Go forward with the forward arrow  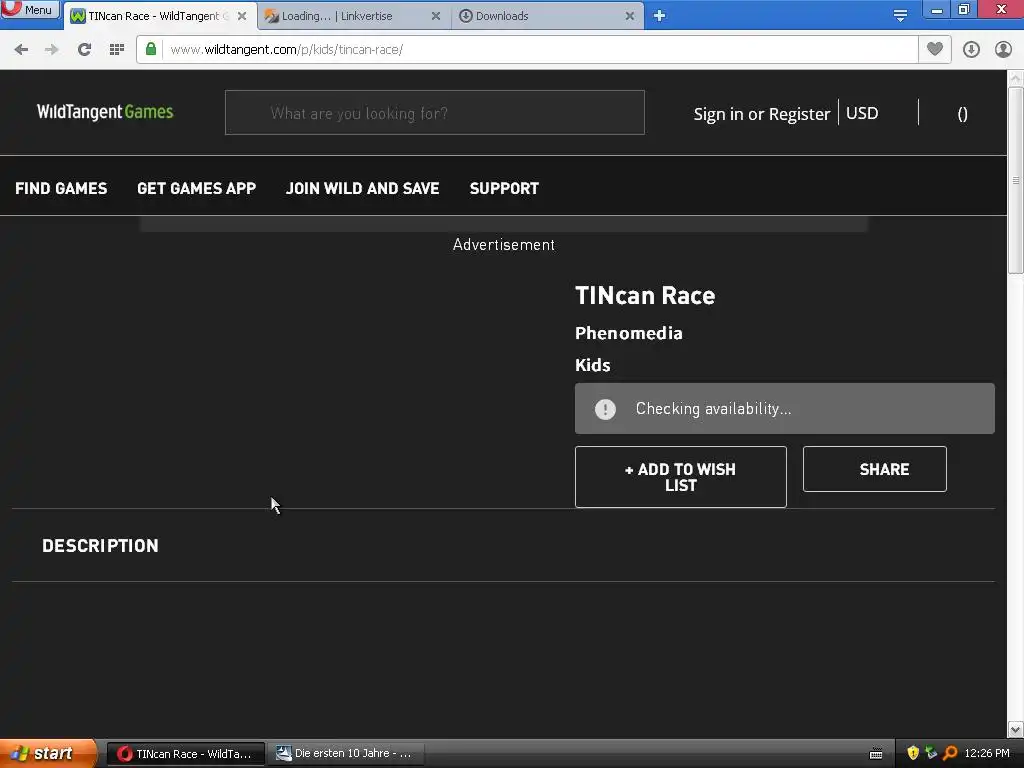[52, 50]
